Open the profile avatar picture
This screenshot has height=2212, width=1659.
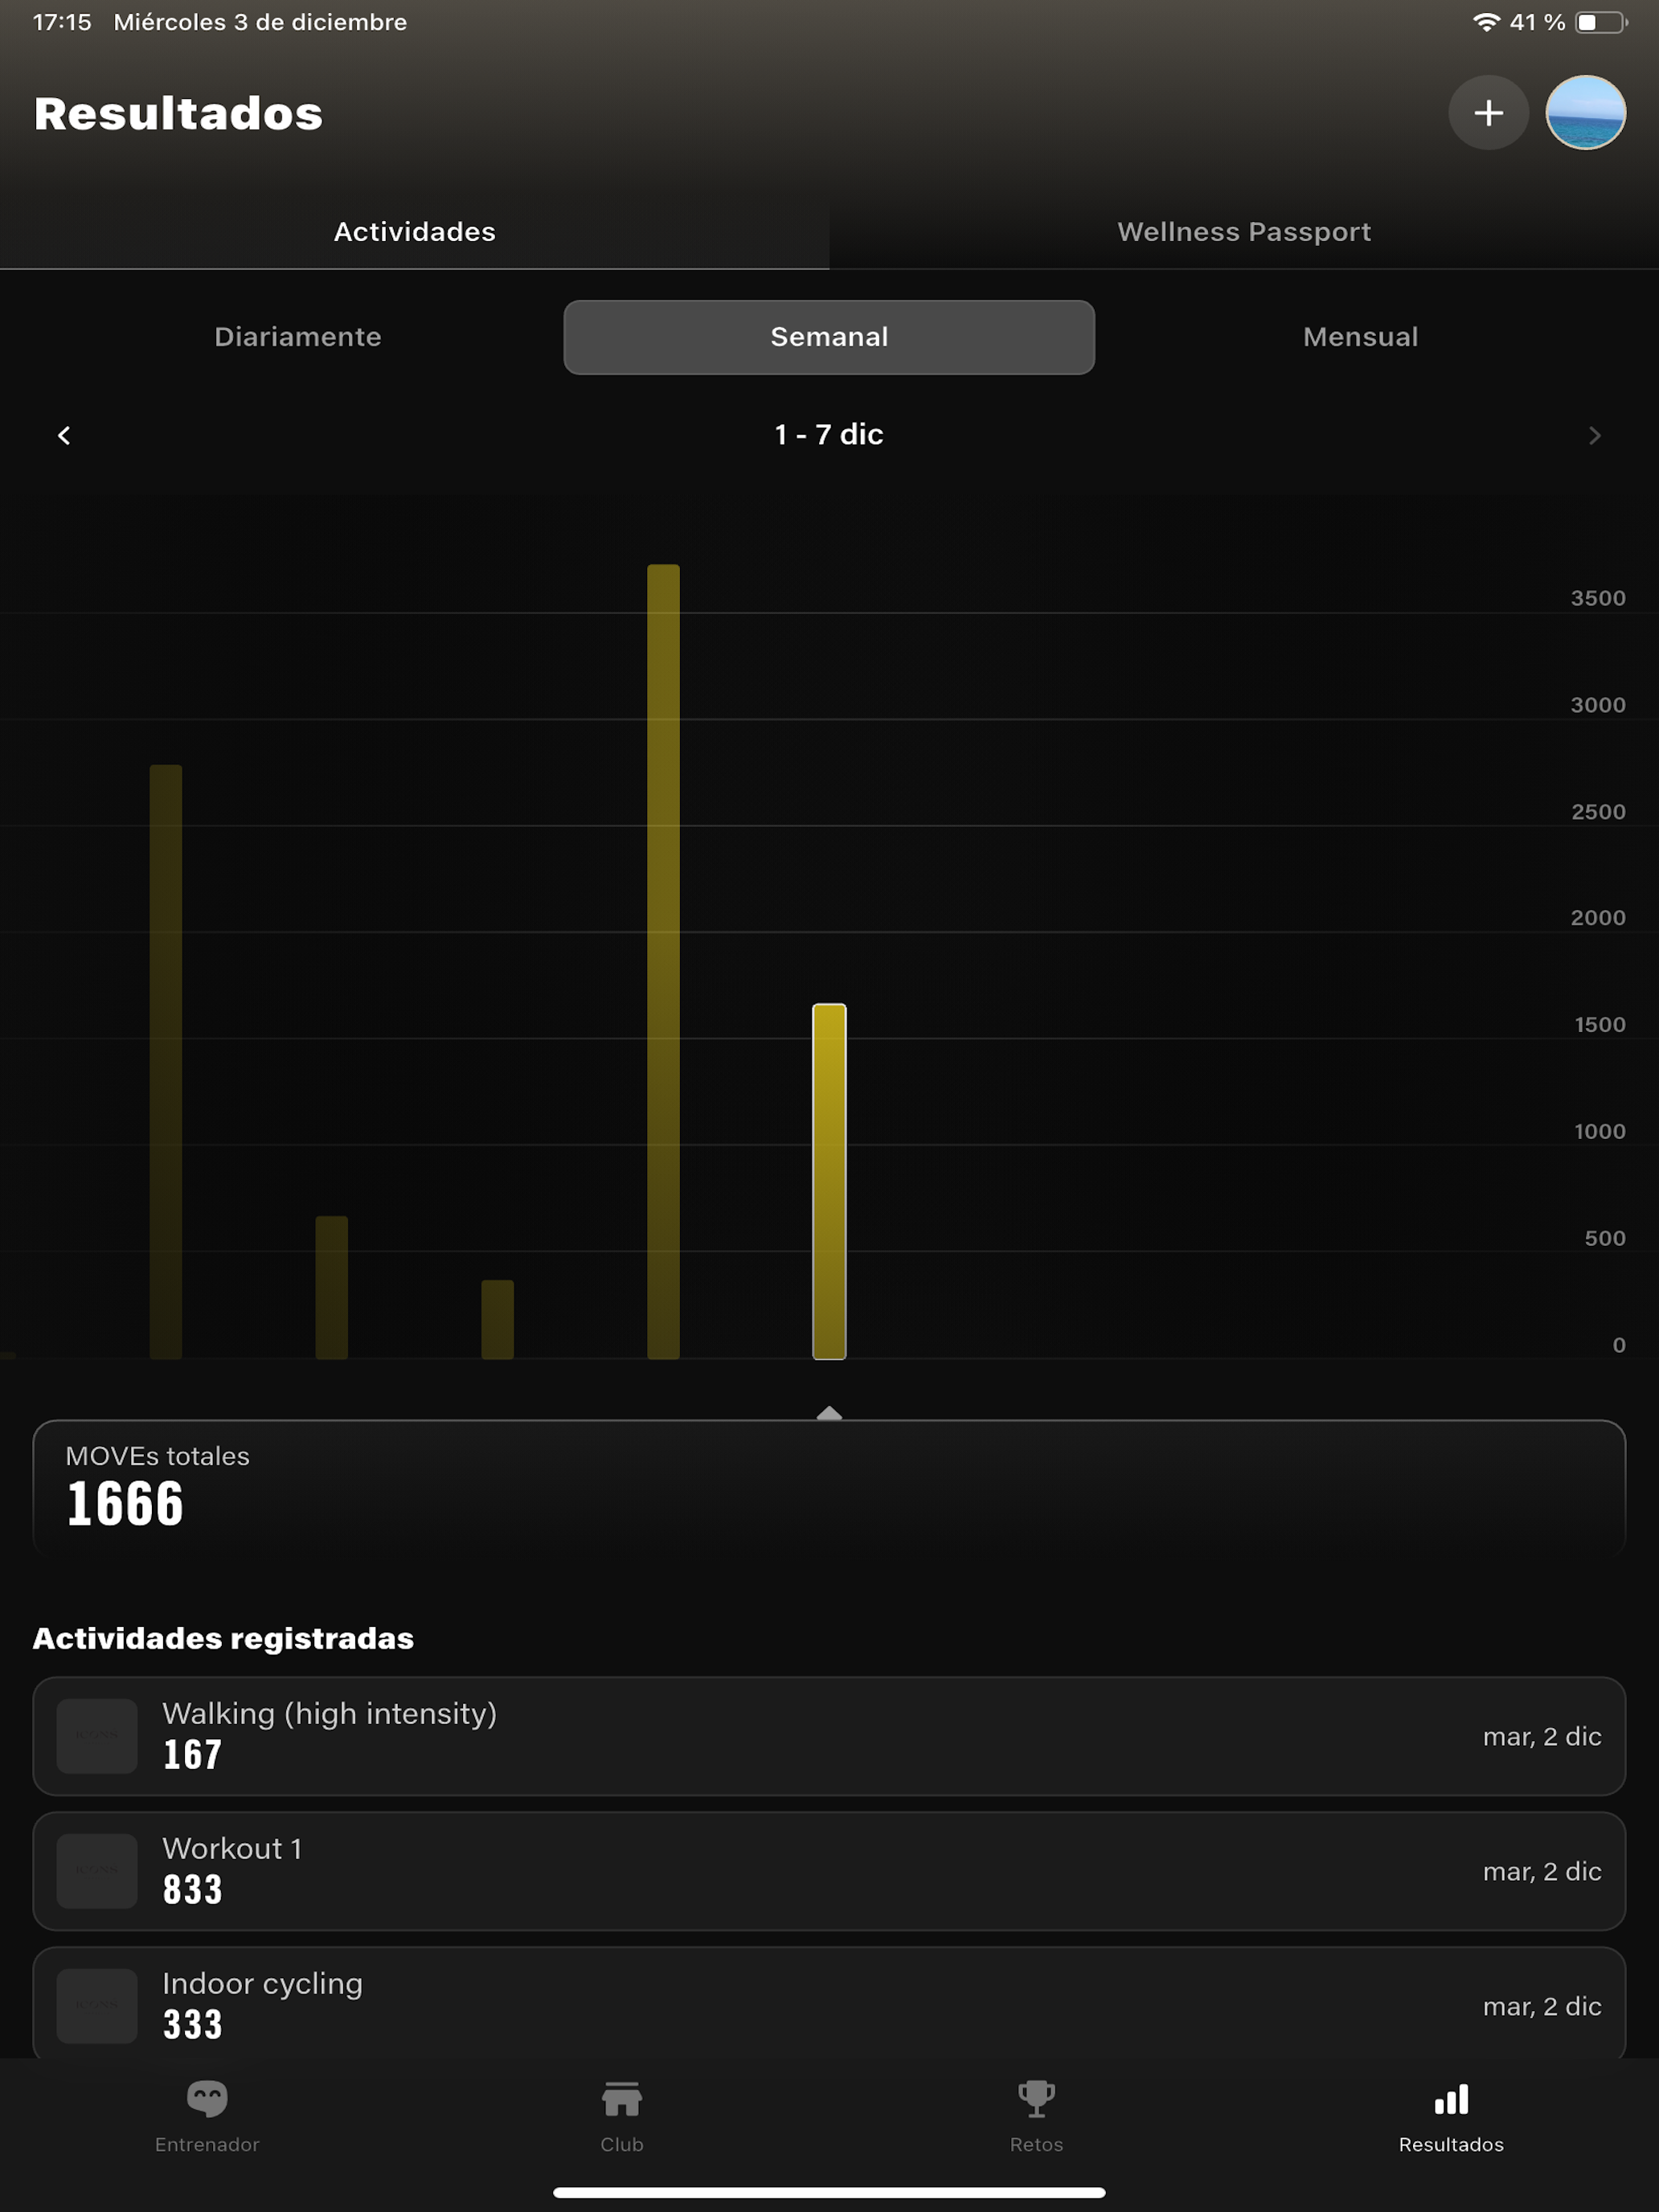pos(1585,112)
